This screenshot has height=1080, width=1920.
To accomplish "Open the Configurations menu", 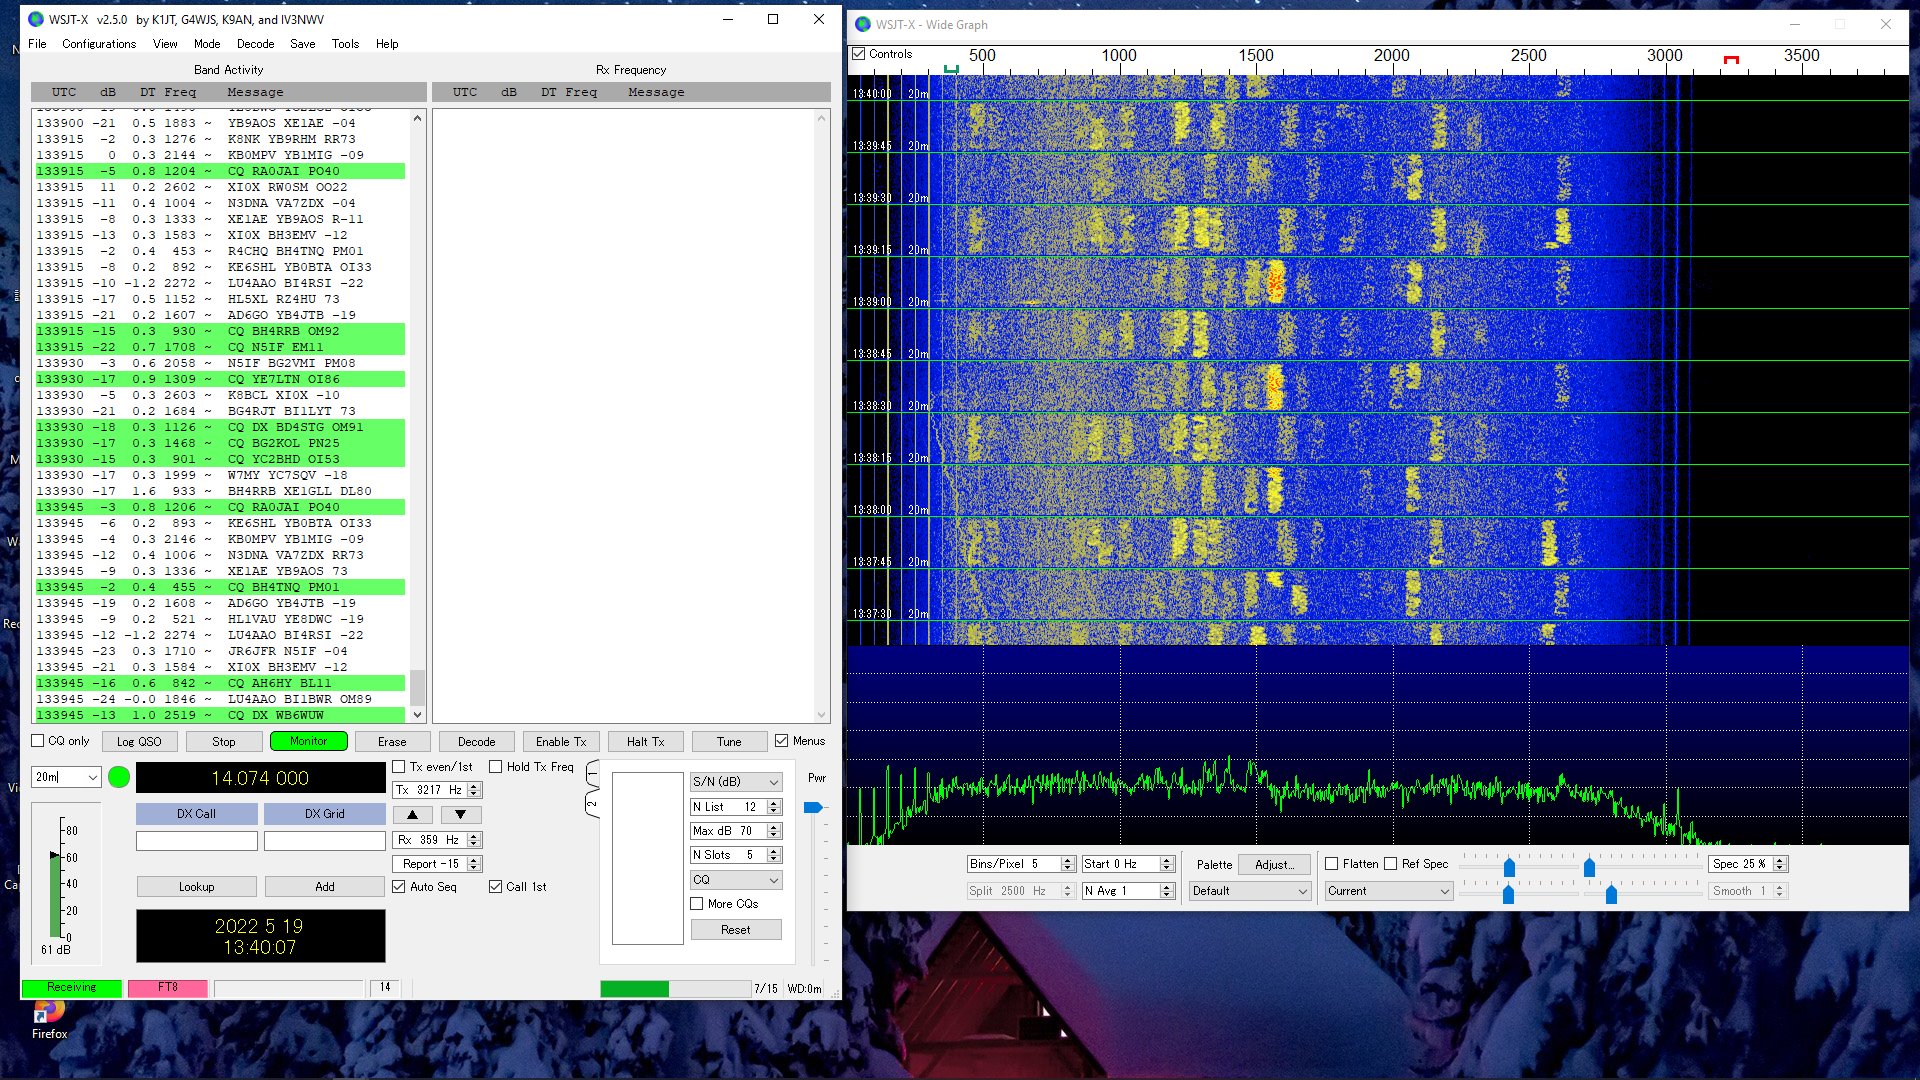I will click(99, 44).
